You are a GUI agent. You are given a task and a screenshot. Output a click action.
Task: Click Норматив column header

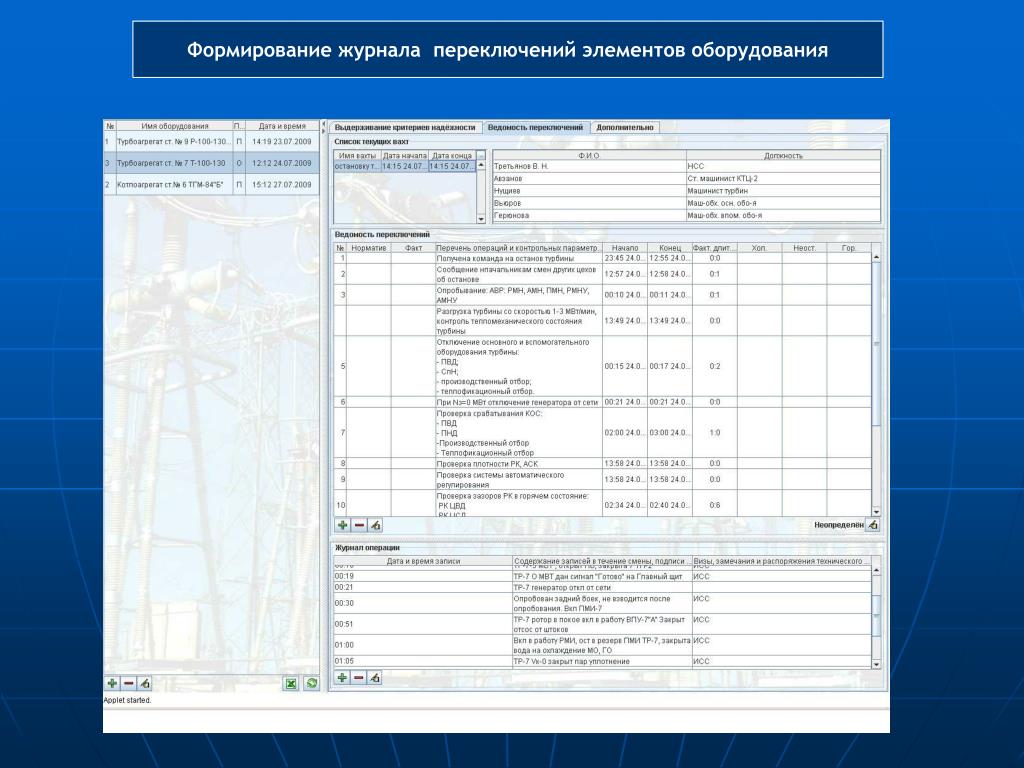pos(368,248)
